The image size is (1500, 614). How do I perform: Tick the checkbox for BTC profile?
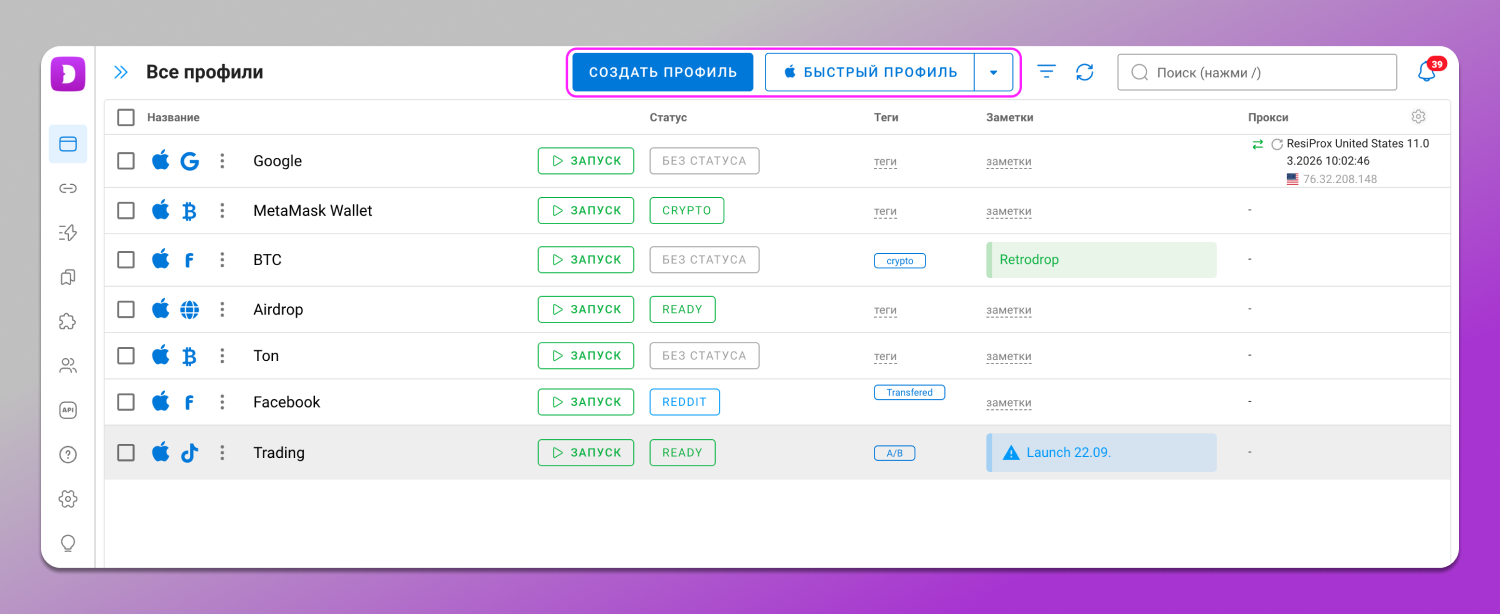click(x=126, y=260)
